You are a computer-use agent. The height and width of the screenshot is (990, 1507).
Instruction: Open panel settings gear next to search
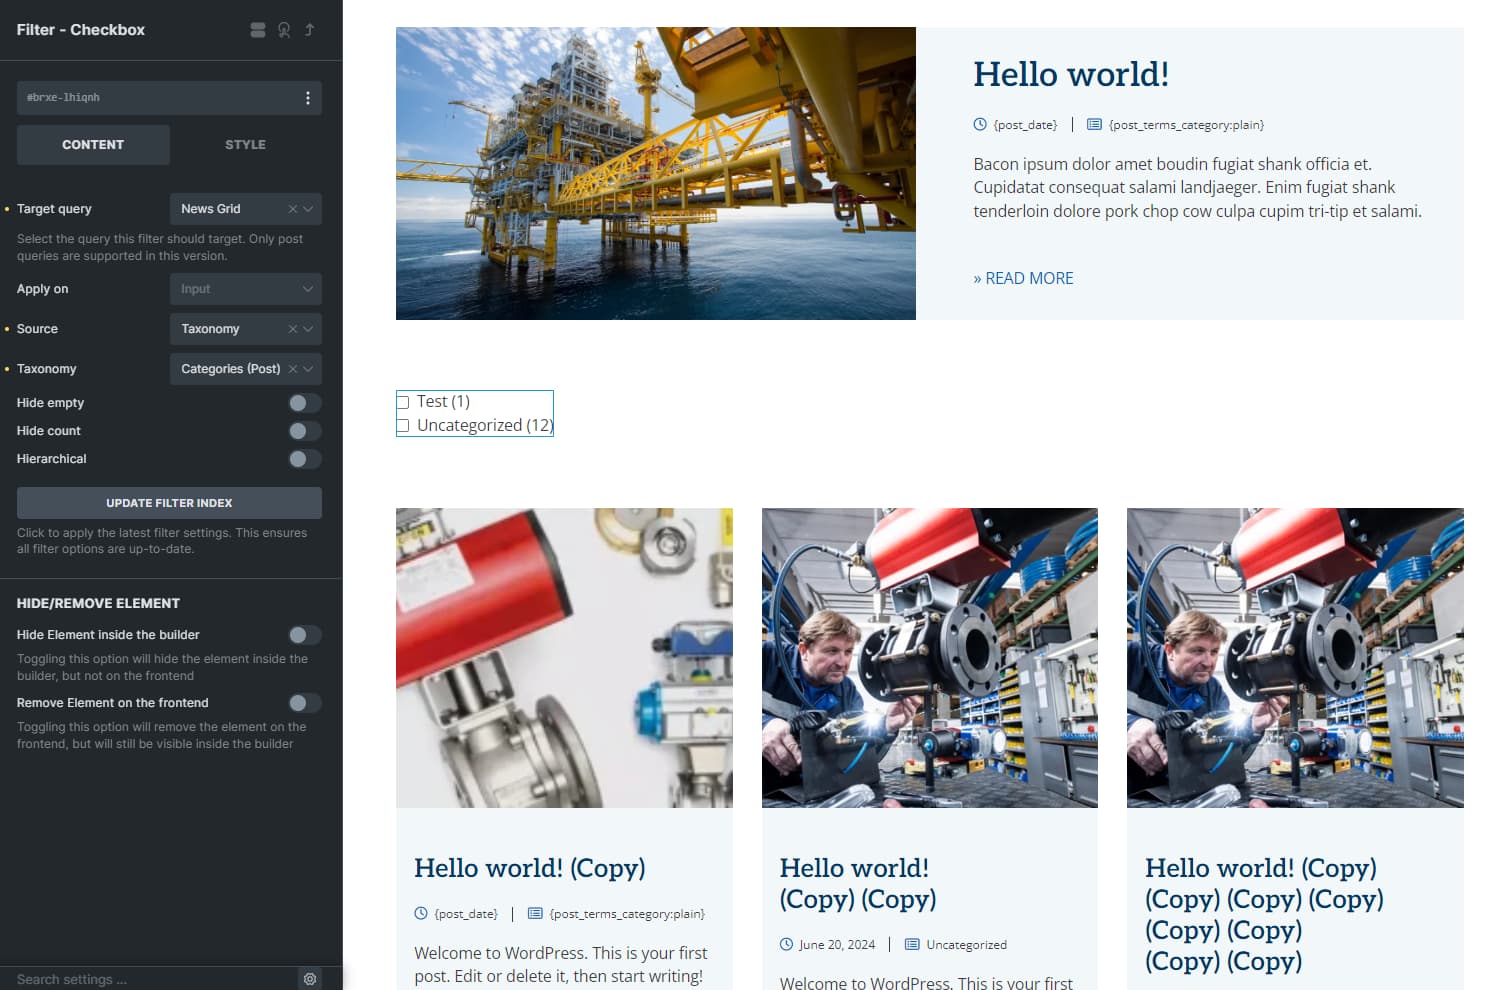(x=310, y=979)
